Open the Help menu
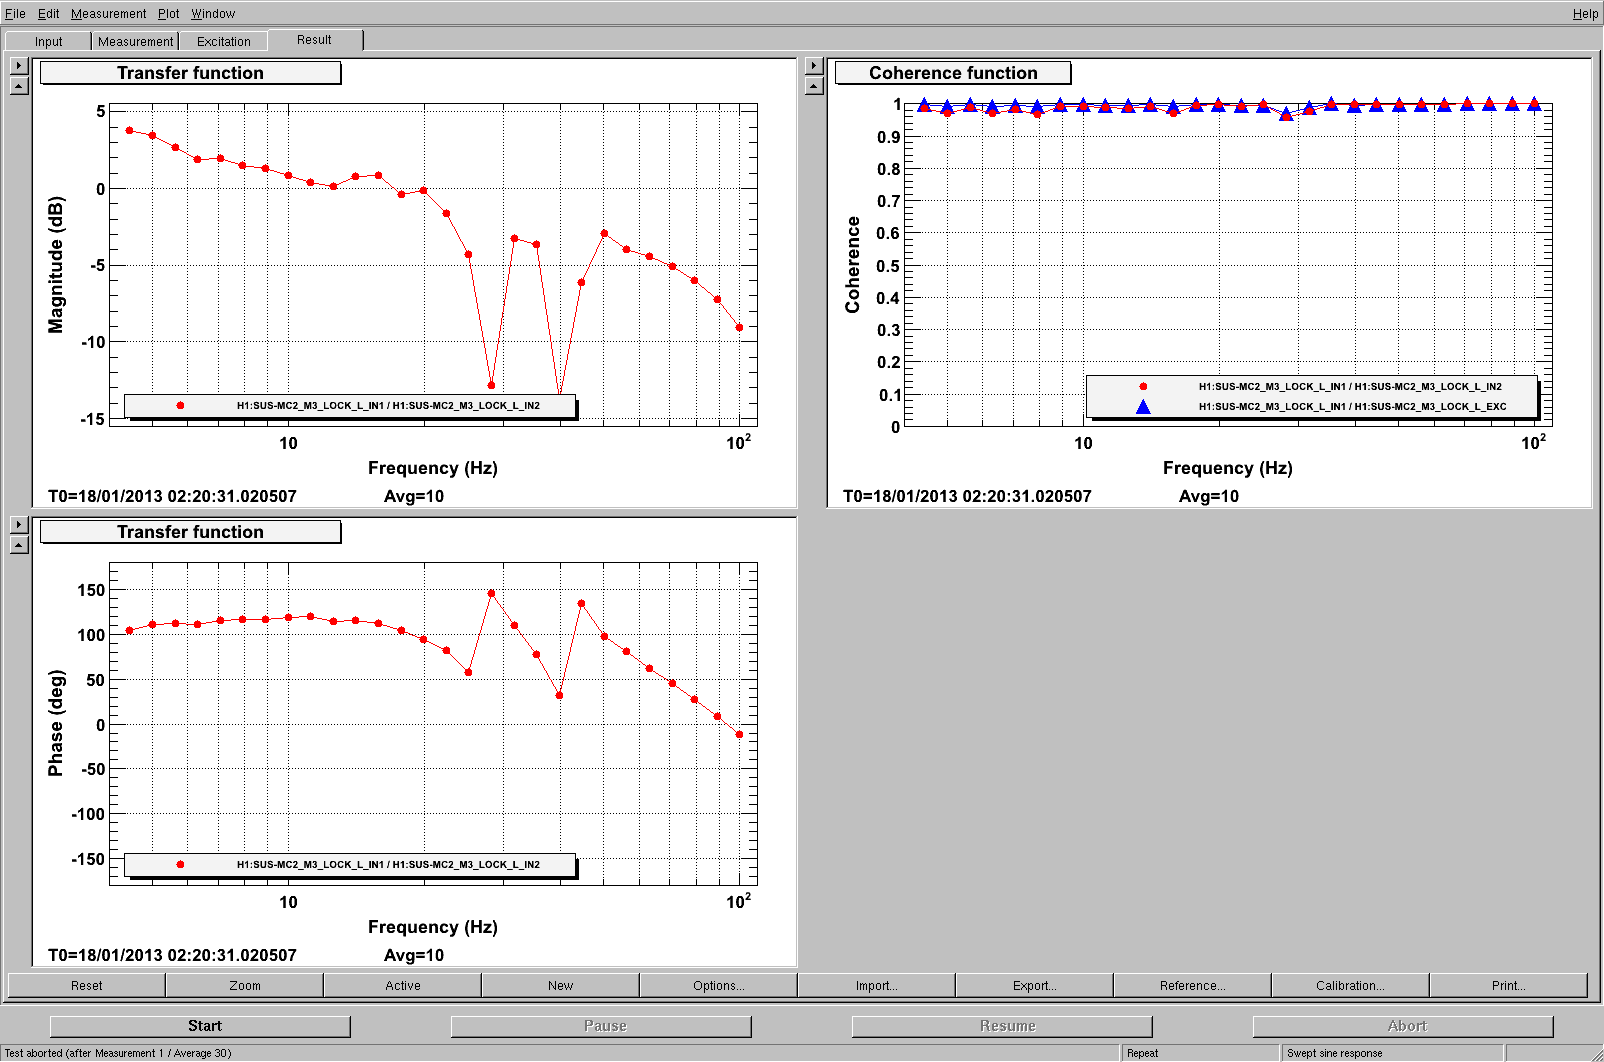Viewport: 1604px width, 1062px height. [1585, 13]
